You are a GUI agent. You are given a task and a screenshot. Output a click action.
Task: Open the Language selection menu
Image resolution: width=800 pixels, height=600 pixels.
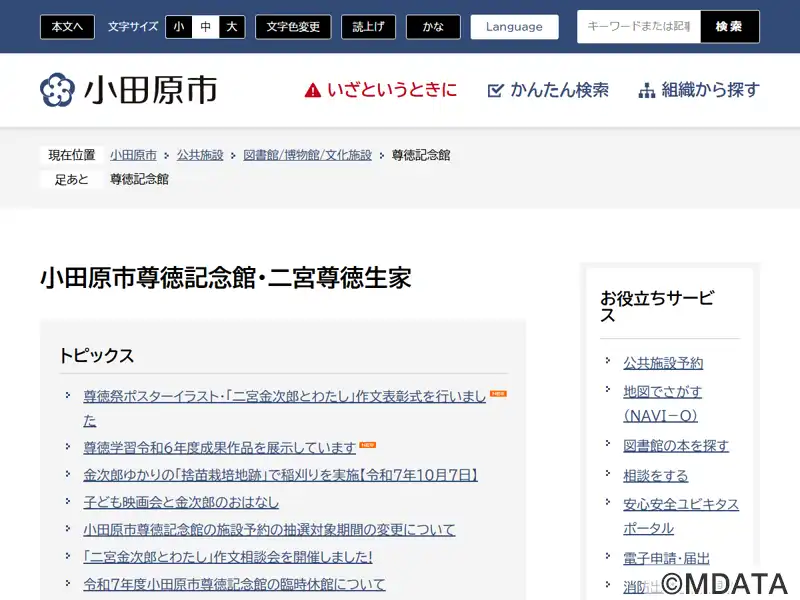point(514,27)
